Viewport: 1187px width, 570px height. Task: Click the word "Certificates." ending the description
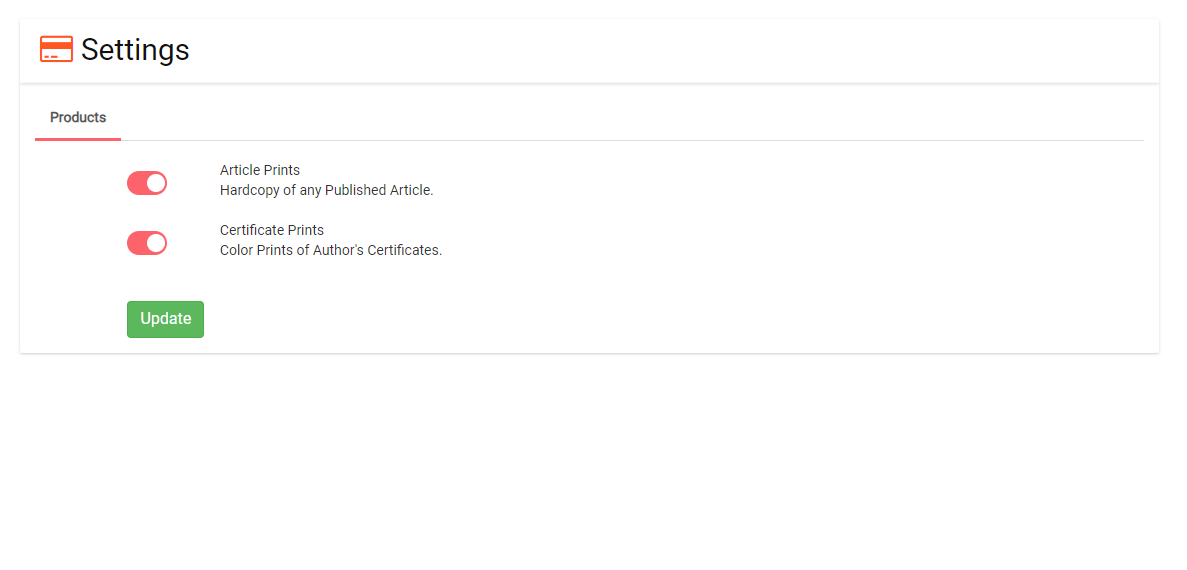coord(405,250)
